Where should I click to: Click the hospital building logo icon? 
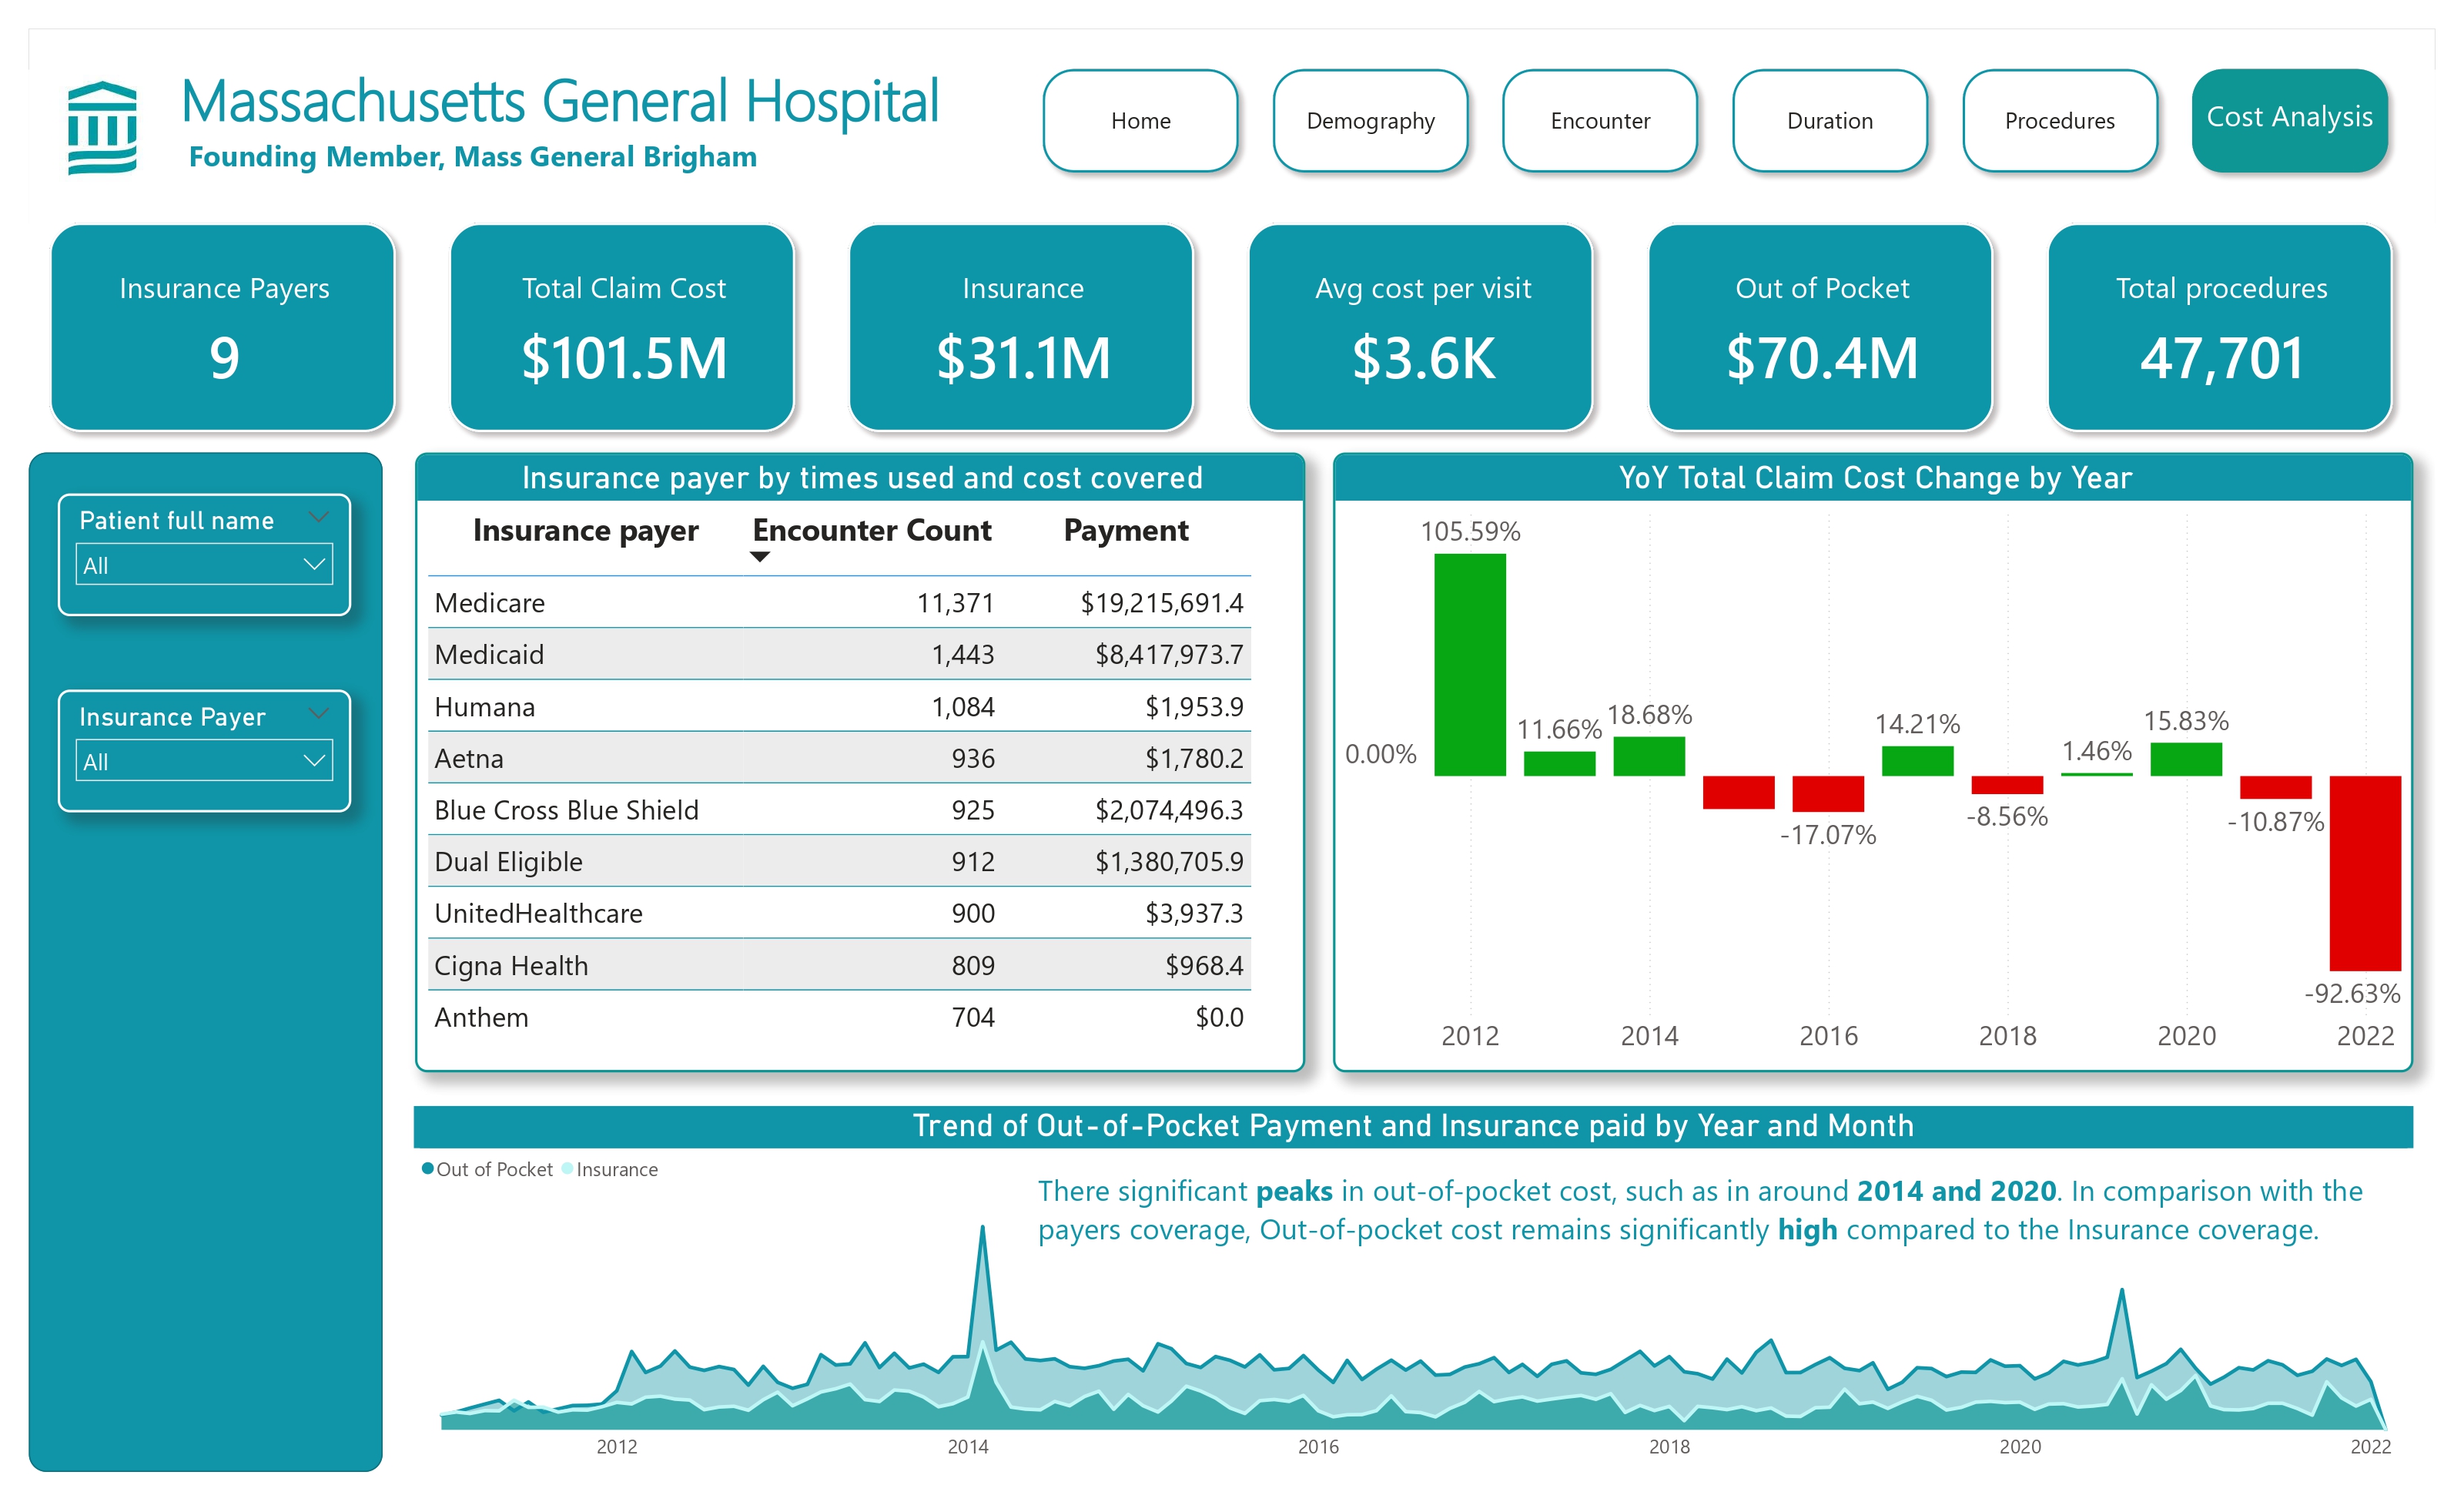102,128
